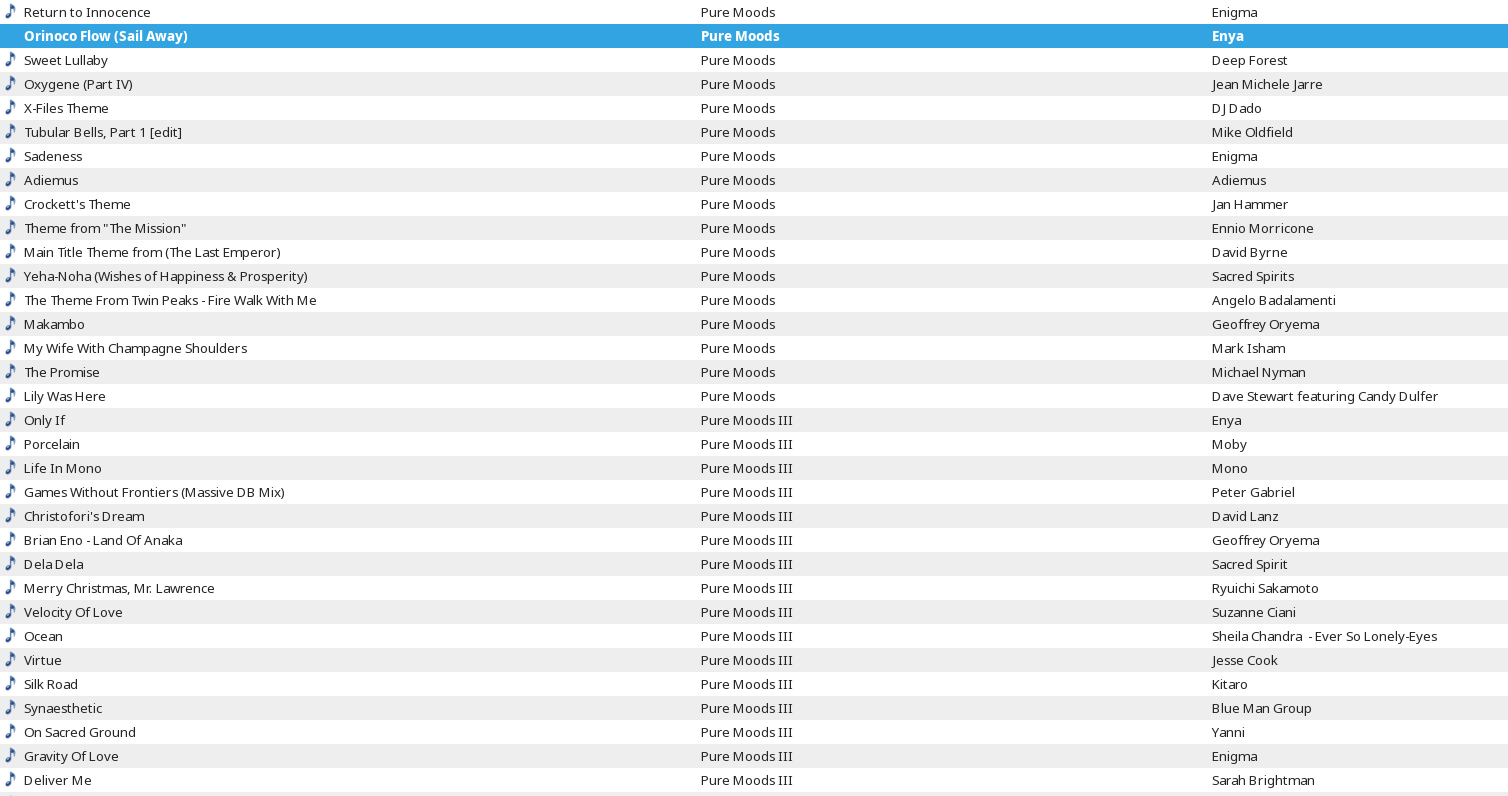Image resolution: width=1508 pixels, height=796 pixels.
Task: Click the note icon beside Twin Peaks theme
Action: point(11,299)
